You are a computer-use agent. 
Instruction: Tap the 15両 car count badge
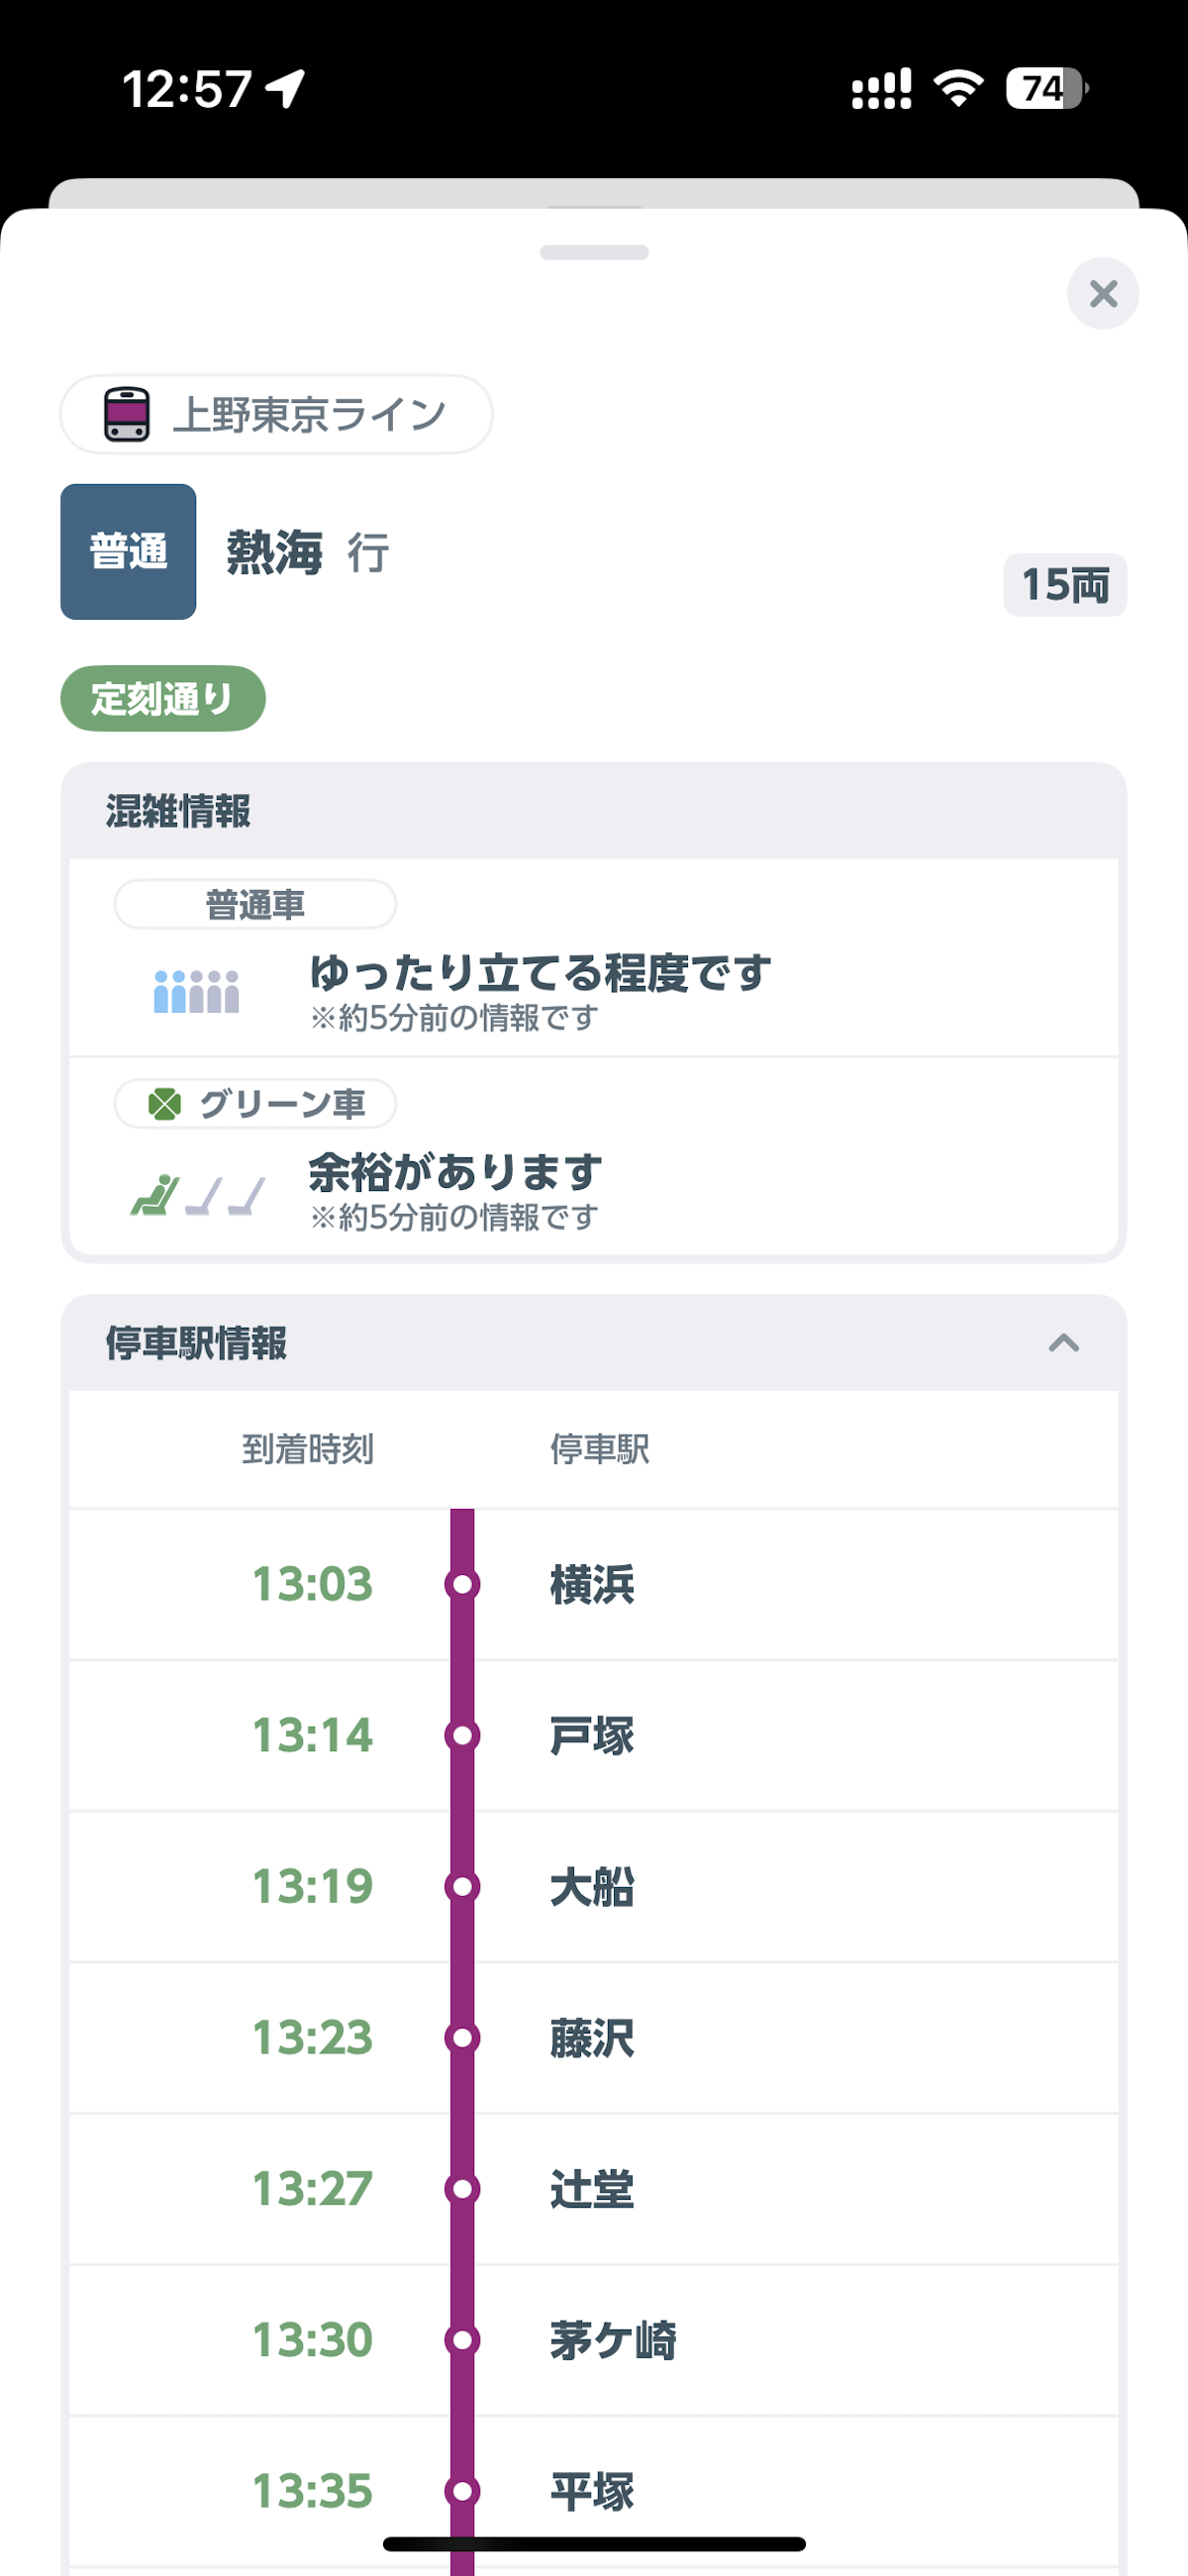(1064, 585)
